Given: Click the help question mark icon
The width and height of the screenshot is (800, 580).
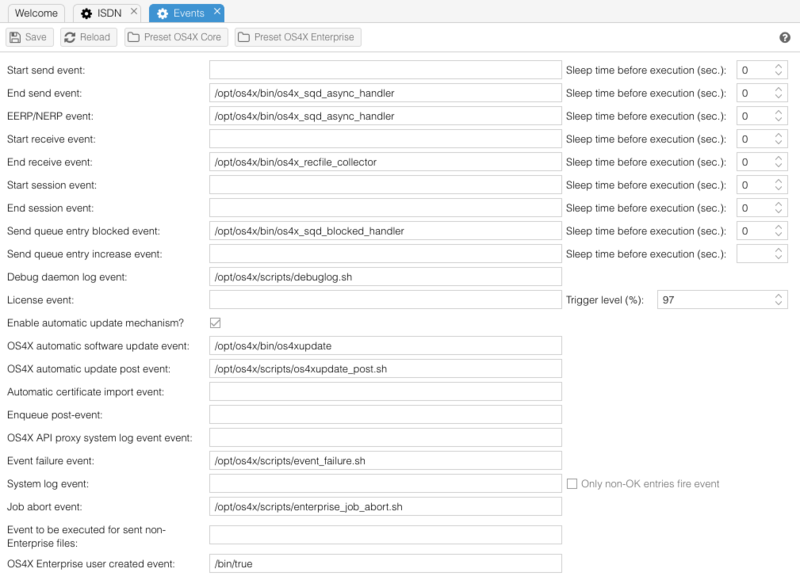Looking at the screenshot, I should [x=785, y=38].
